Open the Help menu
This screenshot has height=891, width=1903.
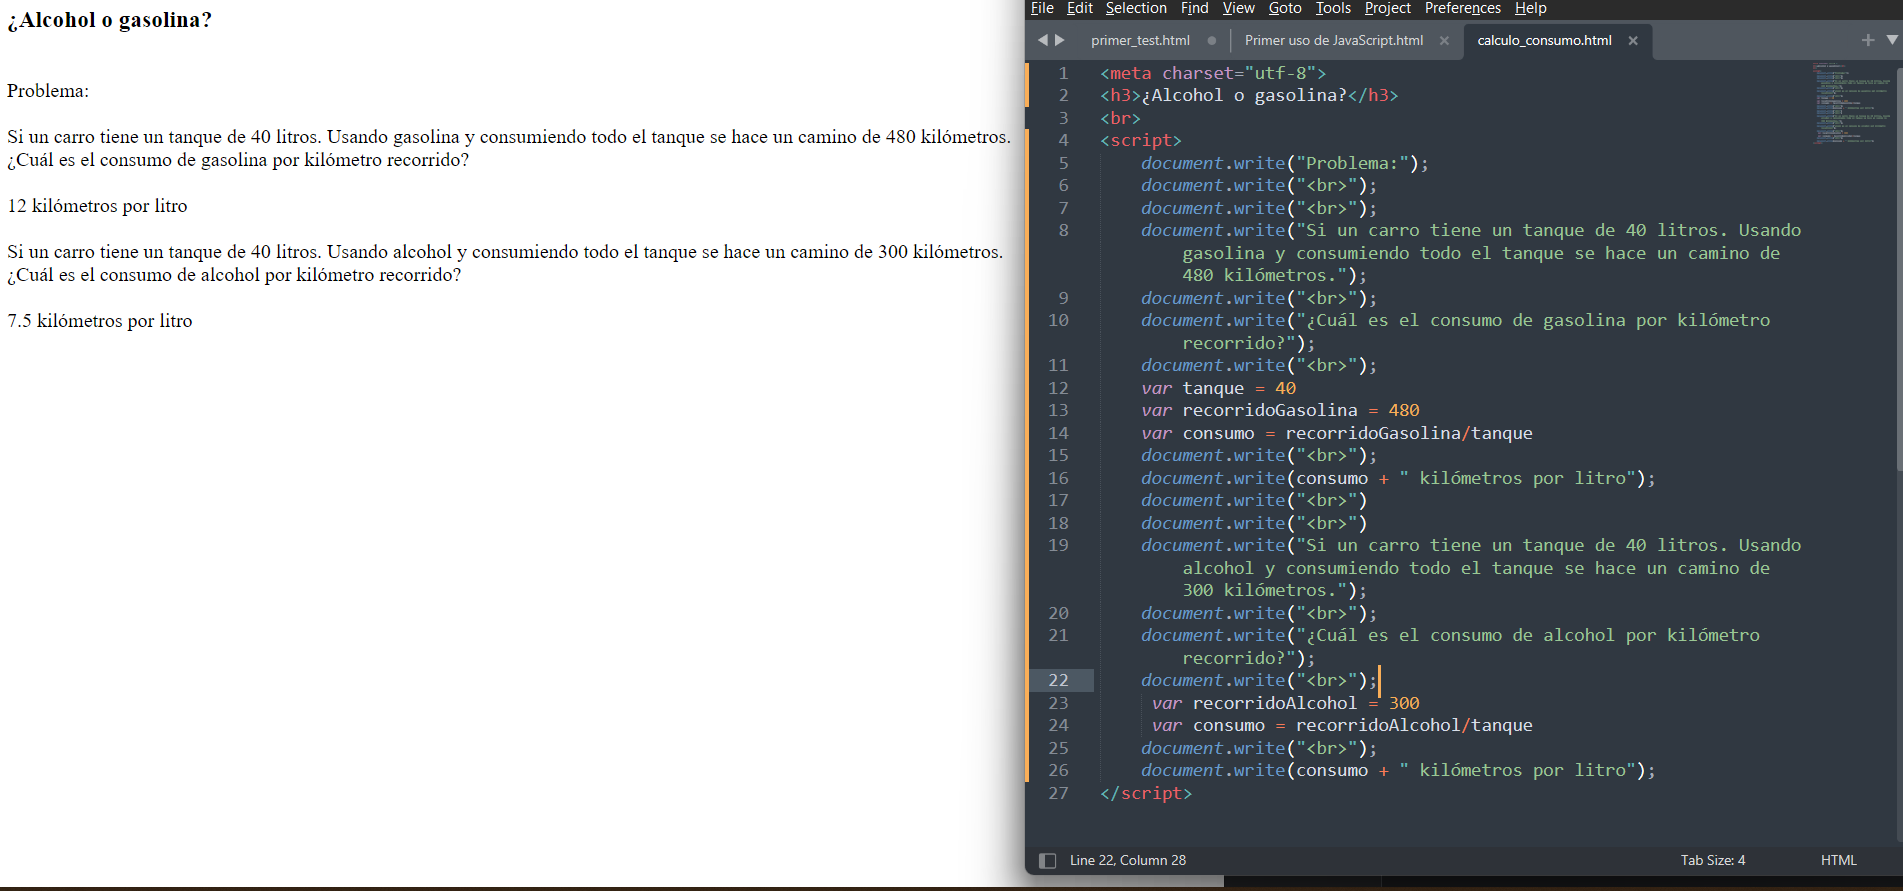(1530, 8)
